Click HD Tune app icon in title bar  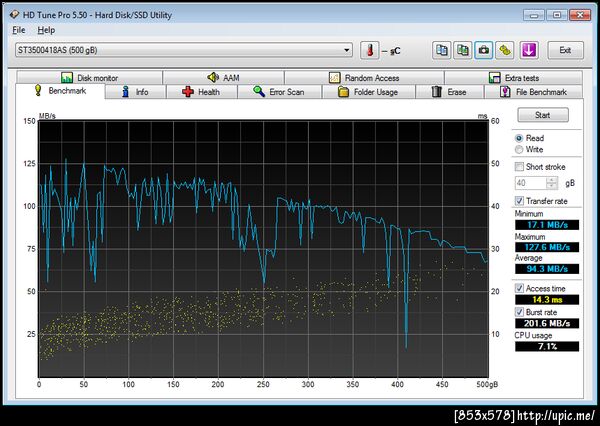[x=15, y=15]
